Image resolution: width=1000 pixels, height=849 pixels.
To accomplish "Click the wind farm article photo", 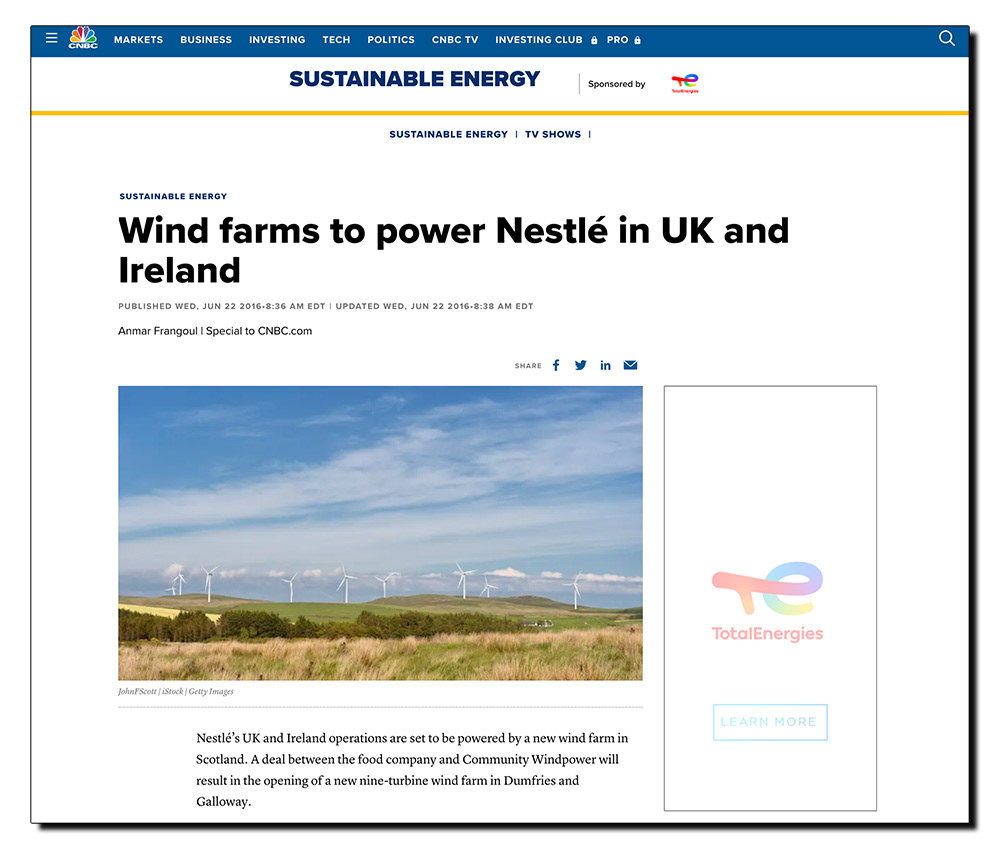I will (380, 533).
